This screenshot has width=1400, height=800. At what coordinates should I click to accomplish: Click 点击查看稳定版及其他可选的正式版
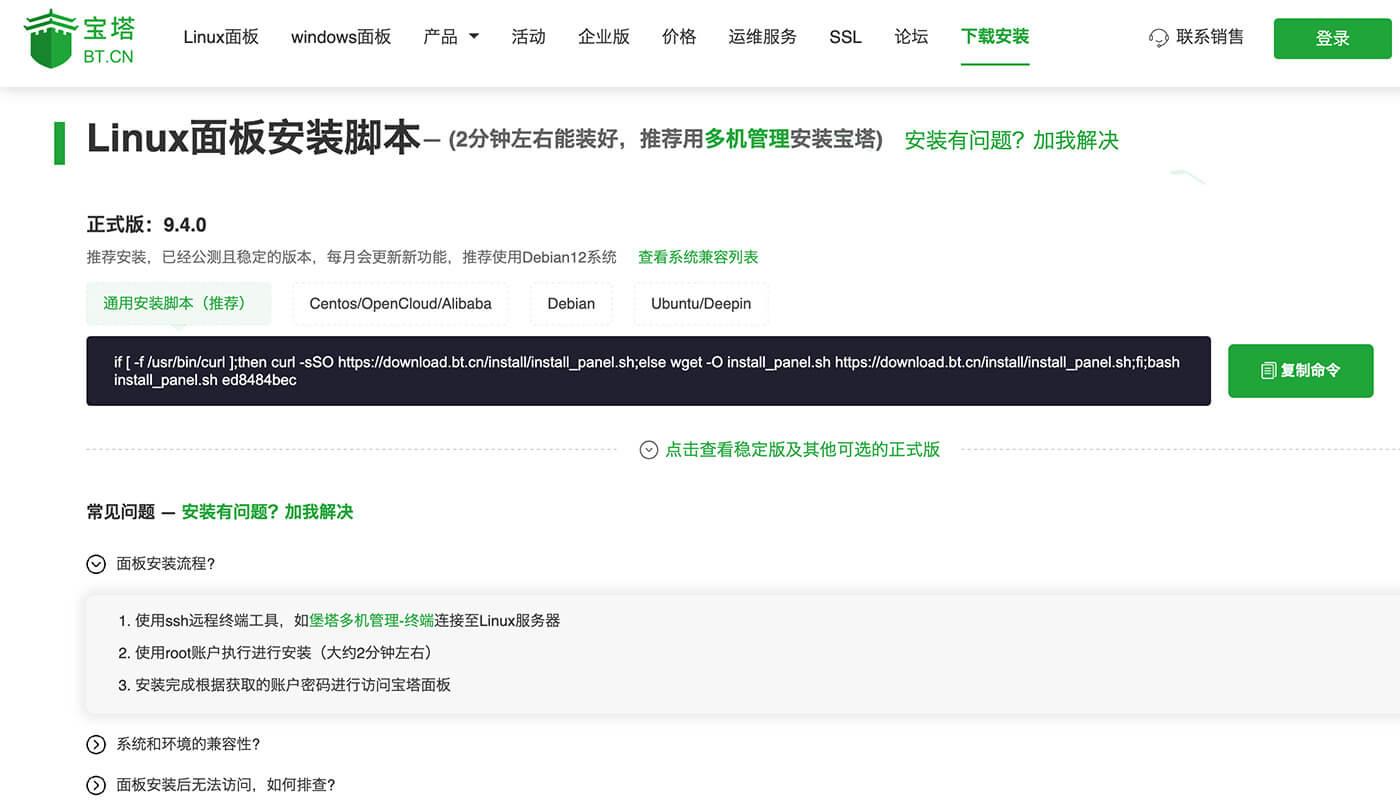pos(803,450)
